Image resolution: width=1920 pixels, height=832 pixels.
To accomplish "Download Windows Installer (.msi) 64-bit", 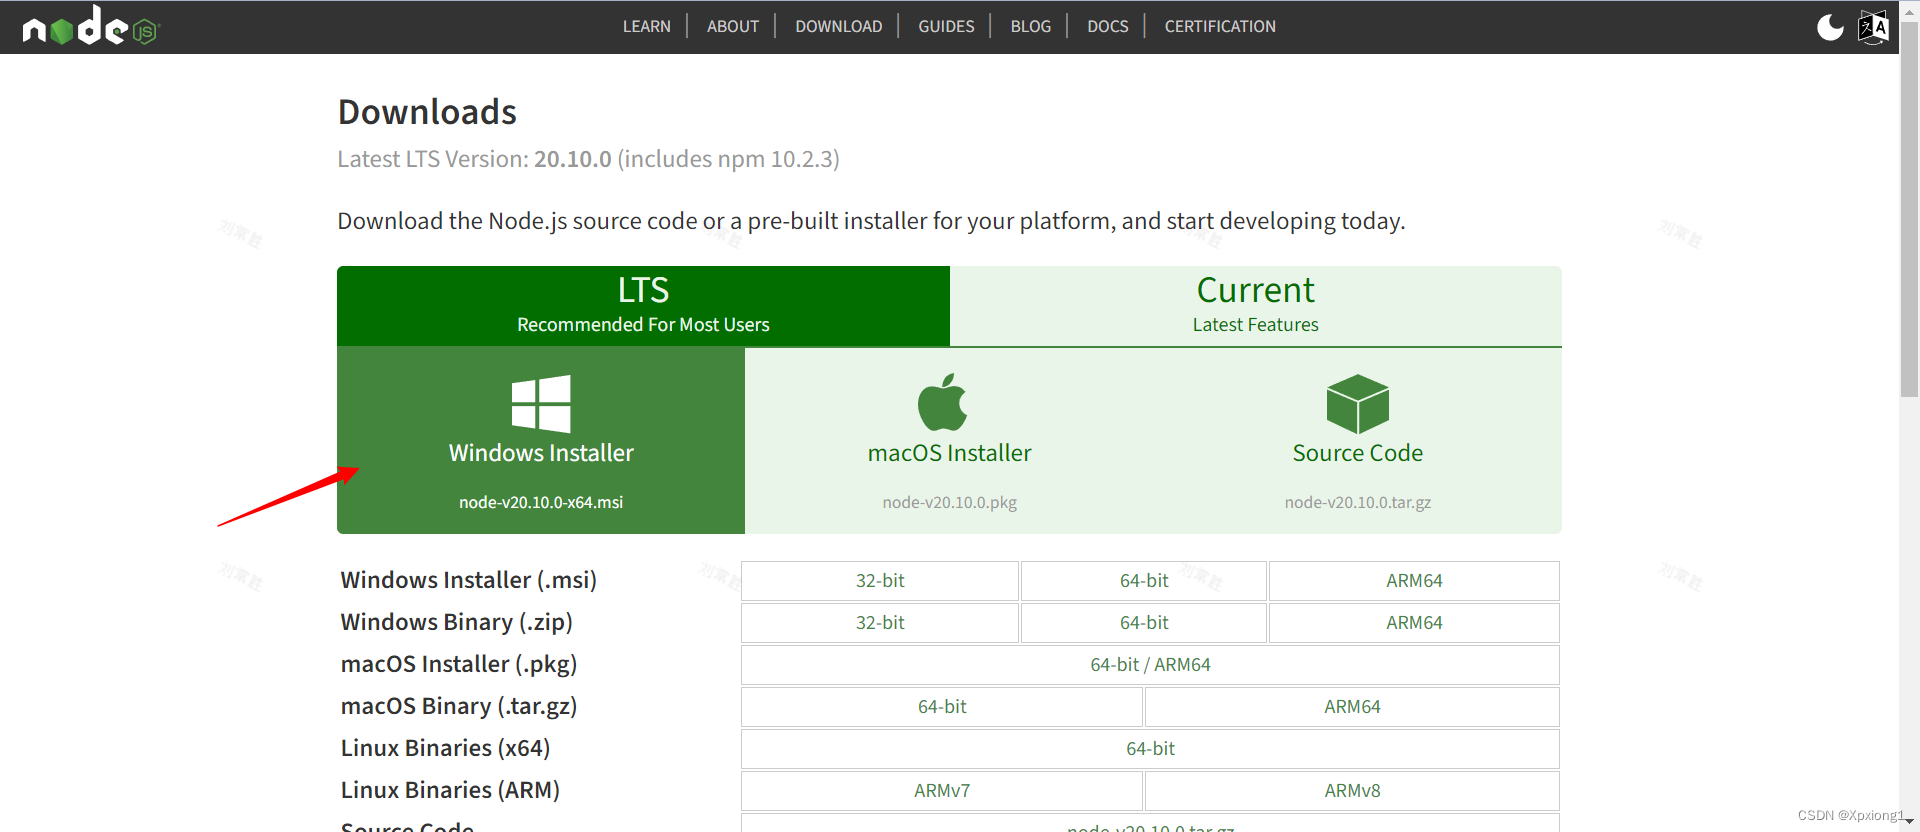I will coord(1144,581).
